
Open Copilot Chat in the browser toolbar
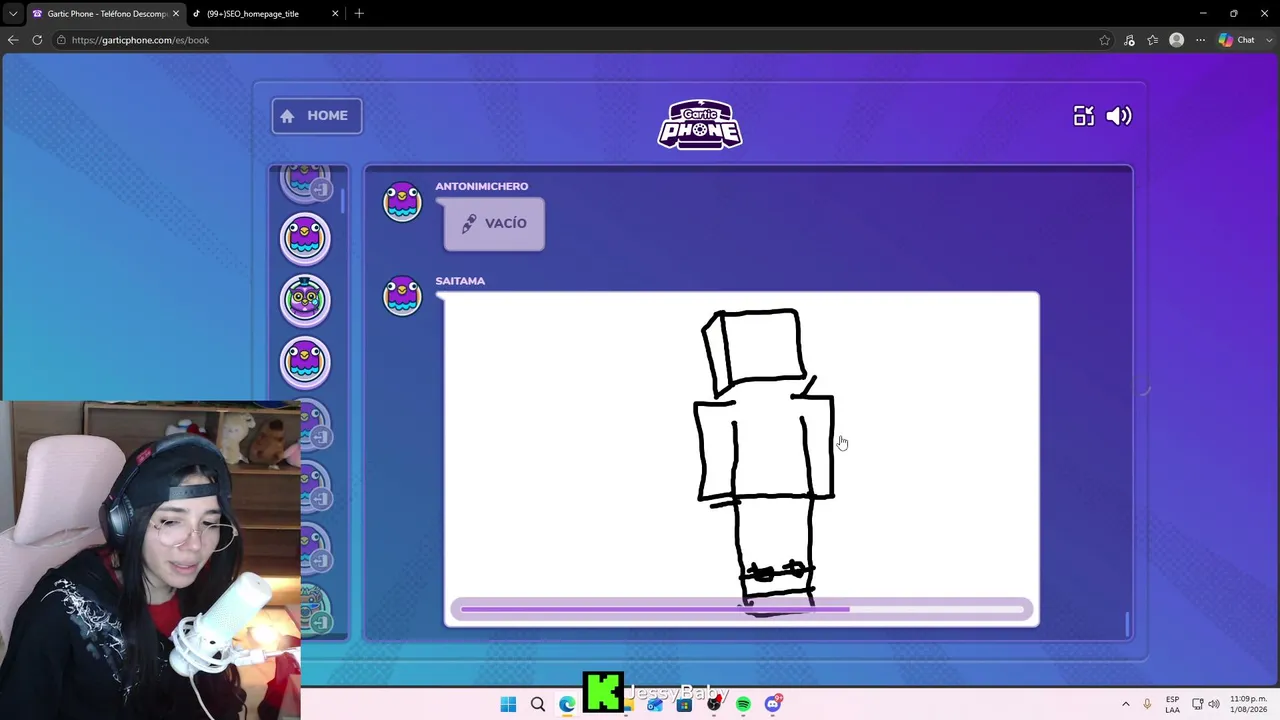tap(1238, 40)
